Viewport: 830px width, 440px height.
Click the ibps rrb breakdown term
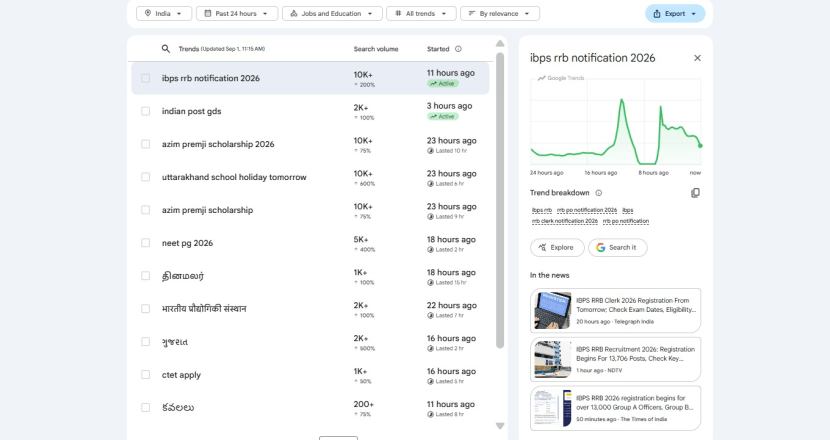(x=542, y=210)
